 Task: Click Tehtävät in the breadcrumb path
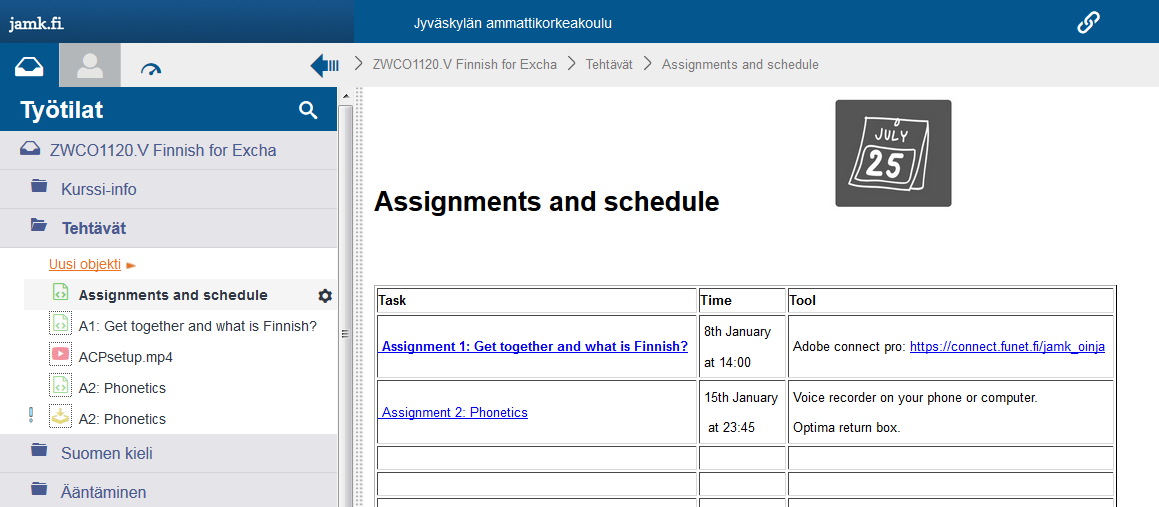pyautogui.click(x=608, y=65)
